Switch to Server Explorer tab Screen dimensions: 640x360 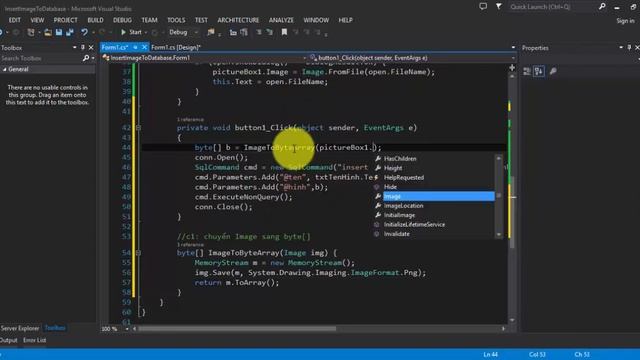pyautogui.click(x=20, y=328)
